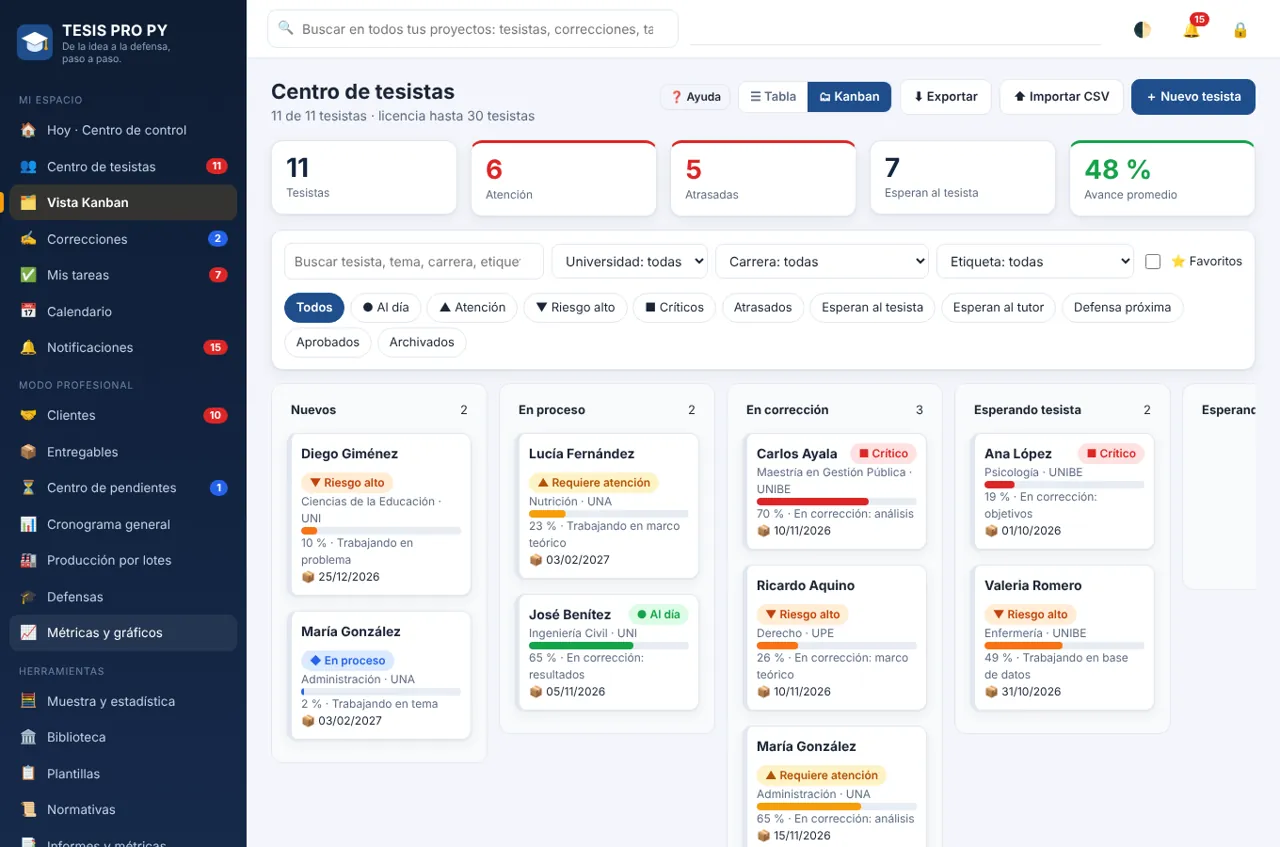This screenshot has height=847, width=1280.
Task: Click the global project search field
Action: click(x=472, y=29)
